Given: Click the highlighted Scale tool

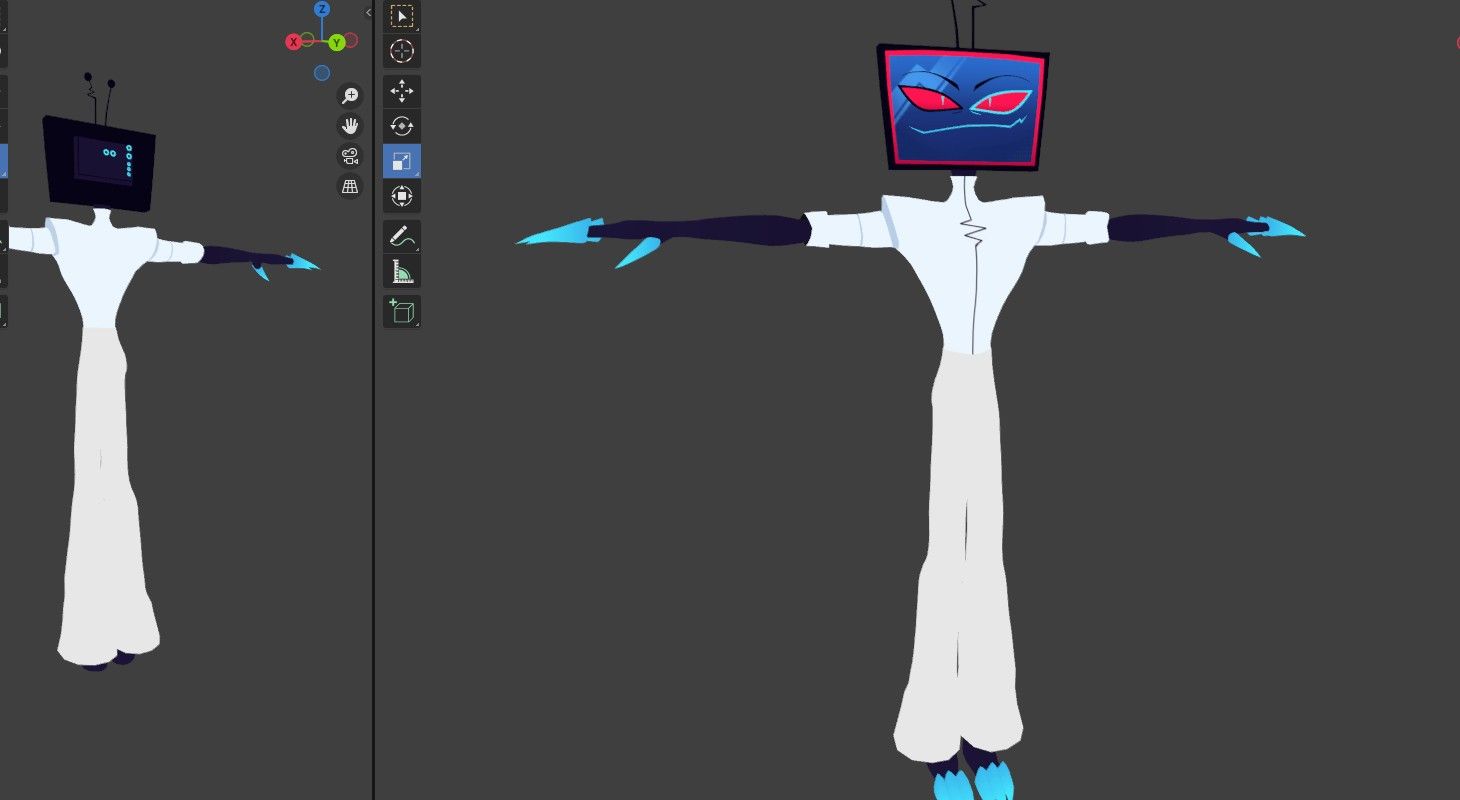Looking at the screenshot, I should point(402,161).
